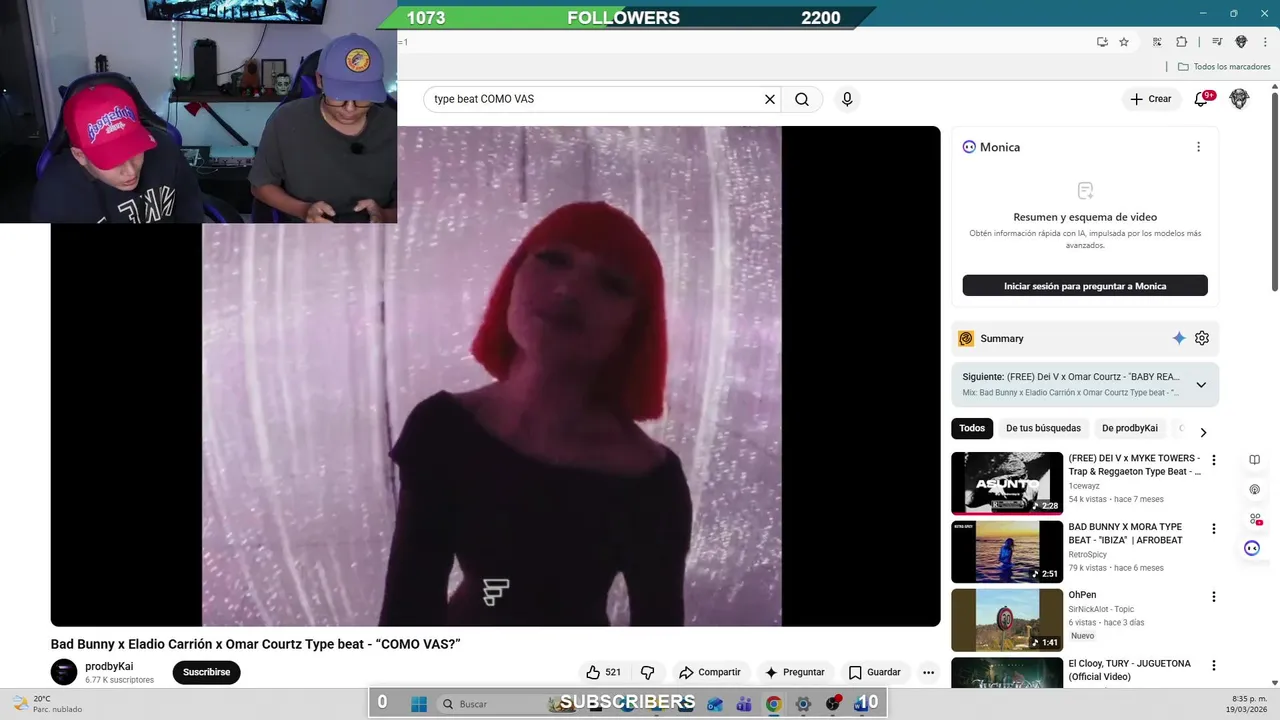Open the Chrome three-dot menu
This screenshot has height=720, width=1280.
1264,42
